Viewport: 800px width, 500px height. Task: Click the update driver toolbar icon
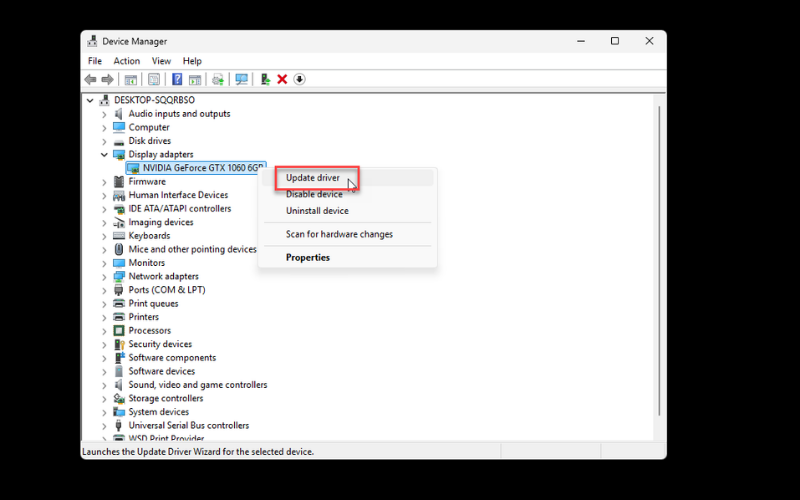(265, 79)
